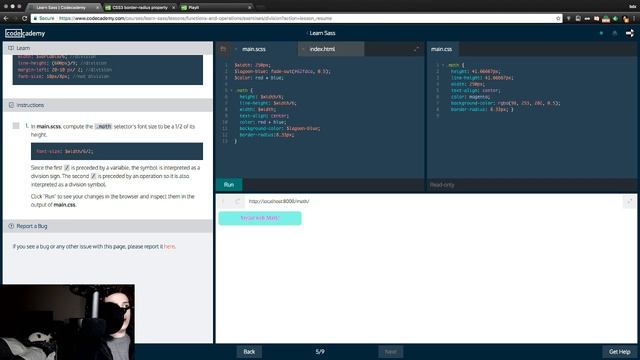Screen dimensions: 640x360
Task: Switch to the main.scss editor tab
Action: 254,49
